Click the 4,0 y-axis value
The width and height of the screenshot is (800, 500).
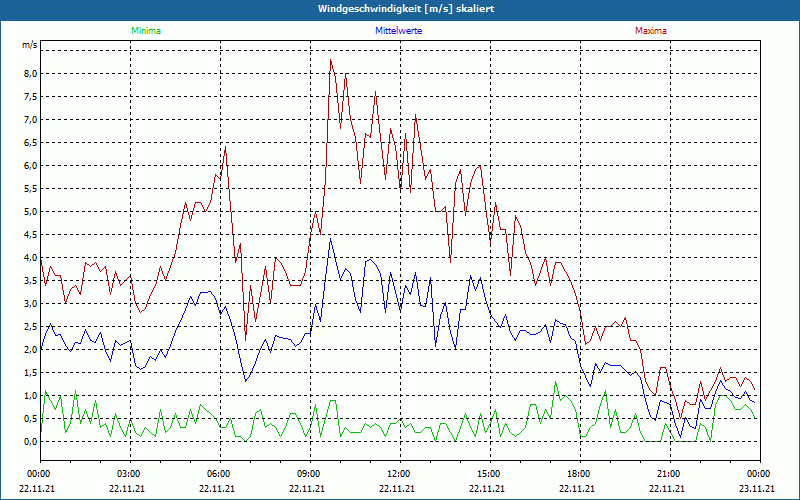tap(31, 258)
